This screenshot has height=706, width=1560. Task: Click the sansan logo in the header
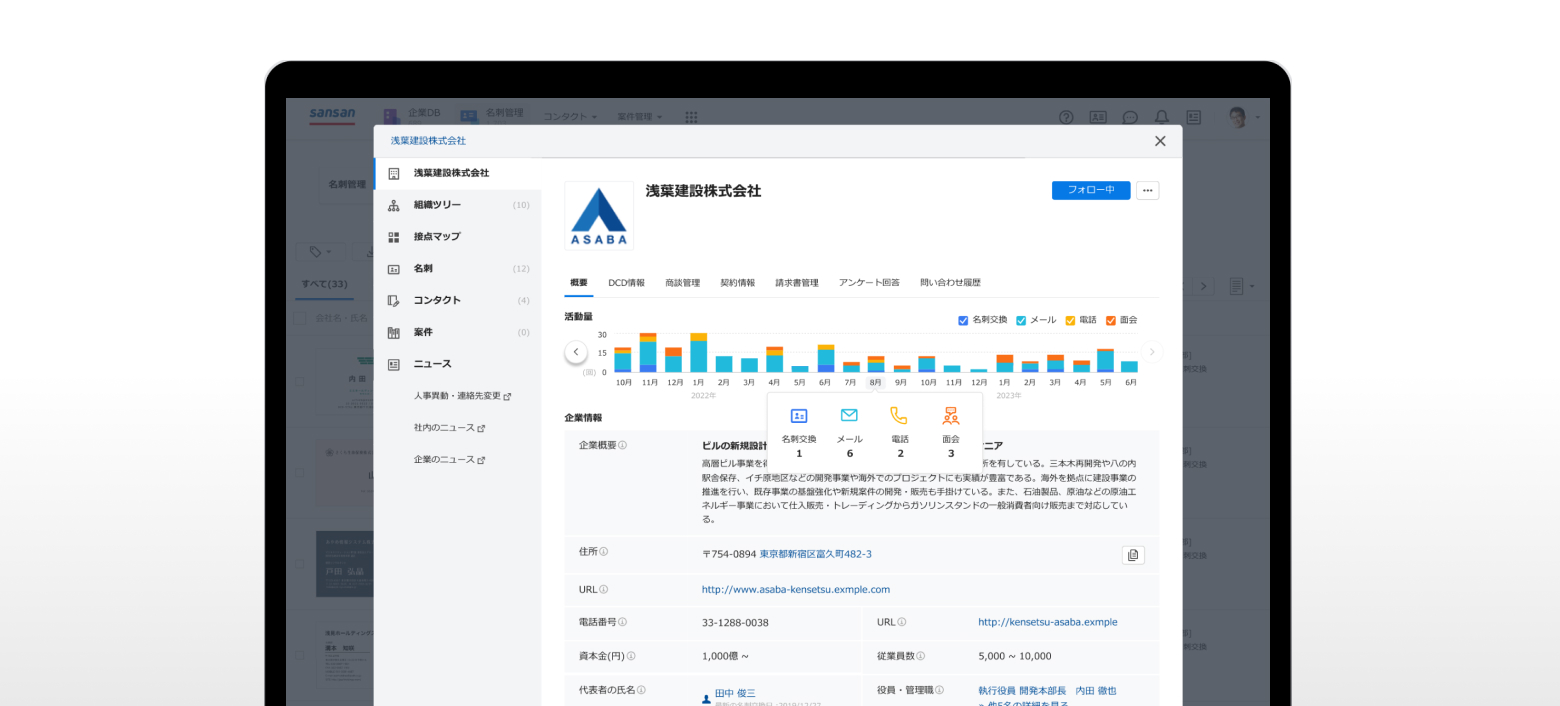tap(332, 114)
